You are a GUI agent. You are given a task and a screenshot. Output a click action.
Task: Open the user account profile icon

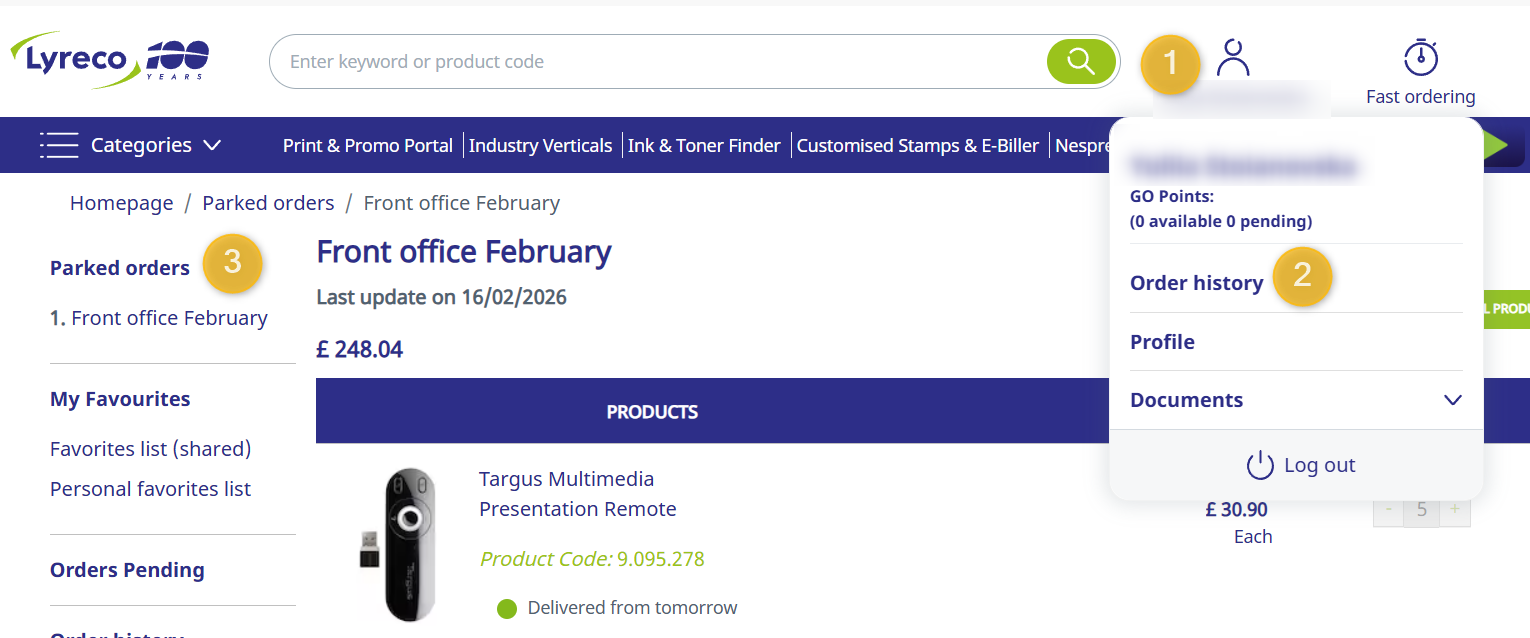click(1233, 58)
